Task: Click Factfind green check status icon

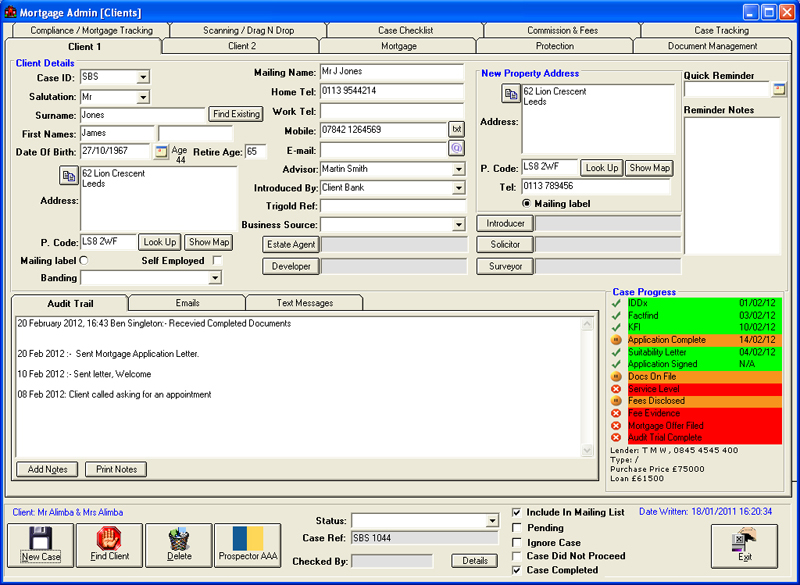Action: tap(616, 316)
